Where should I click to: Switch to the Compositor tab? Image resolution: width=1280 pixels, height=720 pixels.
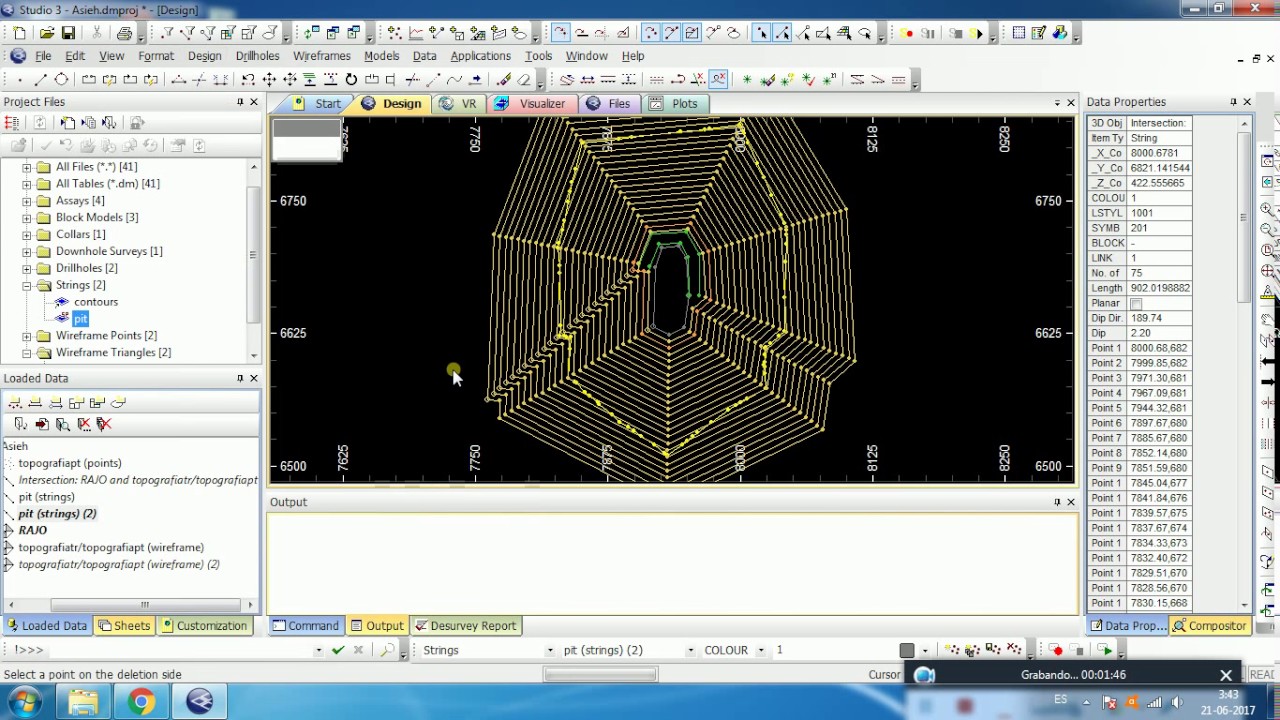(x=1210, y=626)
